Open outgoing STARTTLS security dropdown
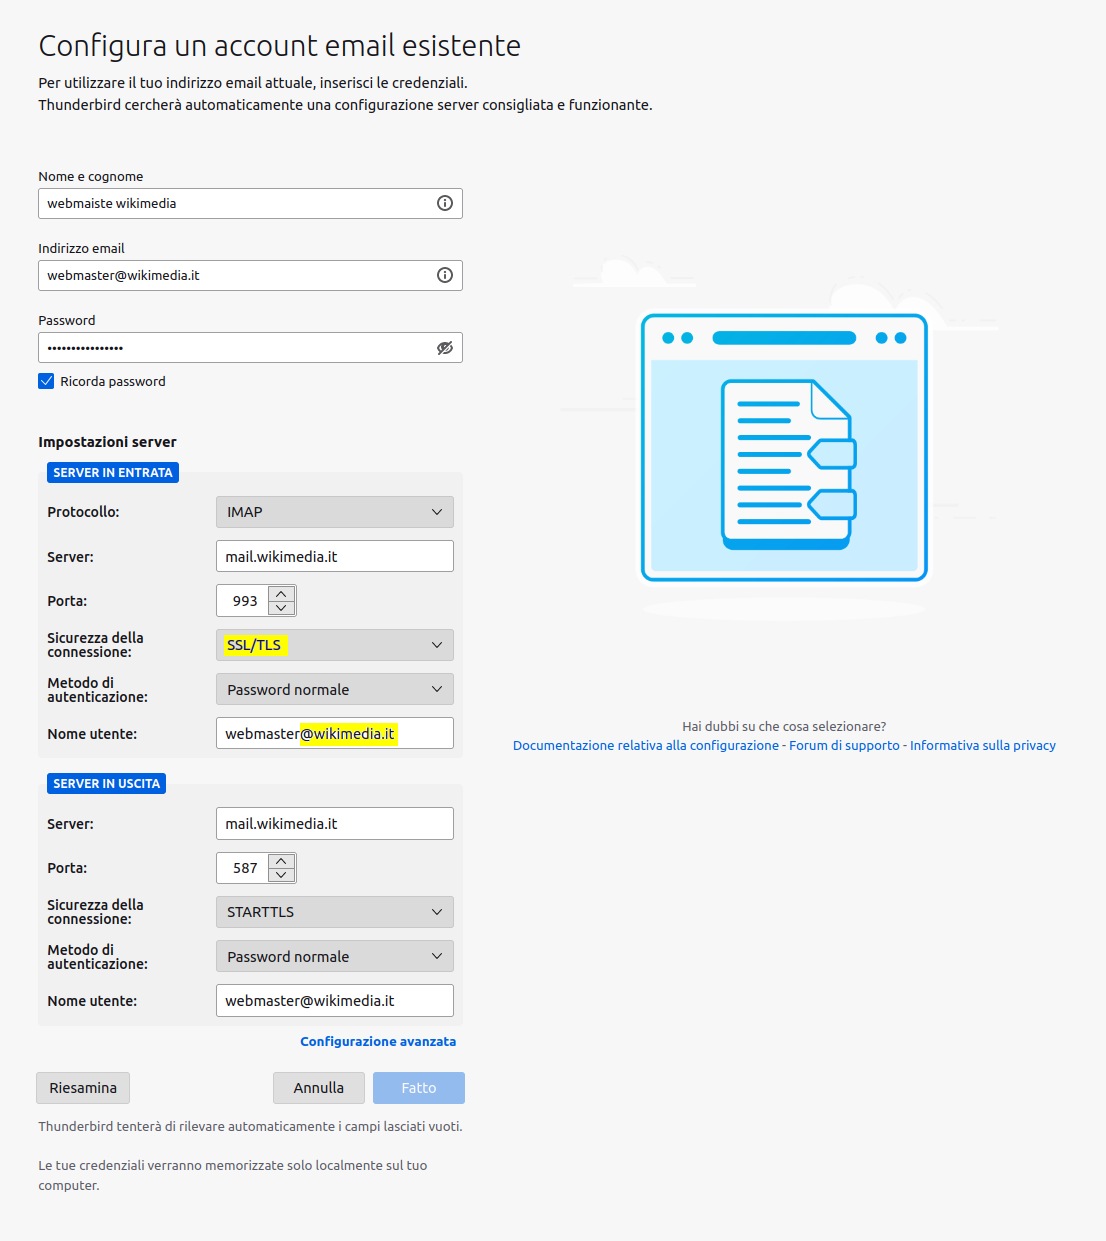 point(334,912)
